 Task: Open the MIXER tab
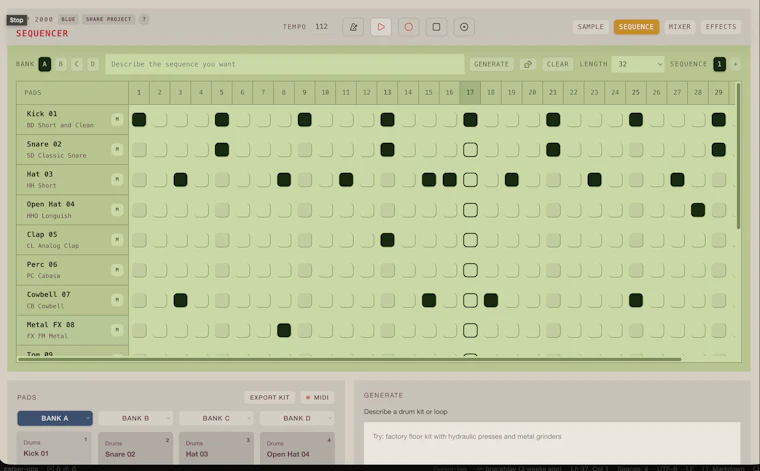(x=680, y=27)
